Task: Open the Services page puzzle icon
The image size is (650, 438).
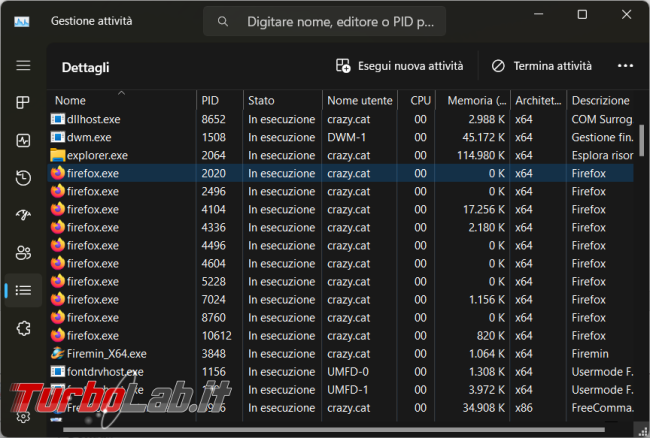Action: [23, 328]
